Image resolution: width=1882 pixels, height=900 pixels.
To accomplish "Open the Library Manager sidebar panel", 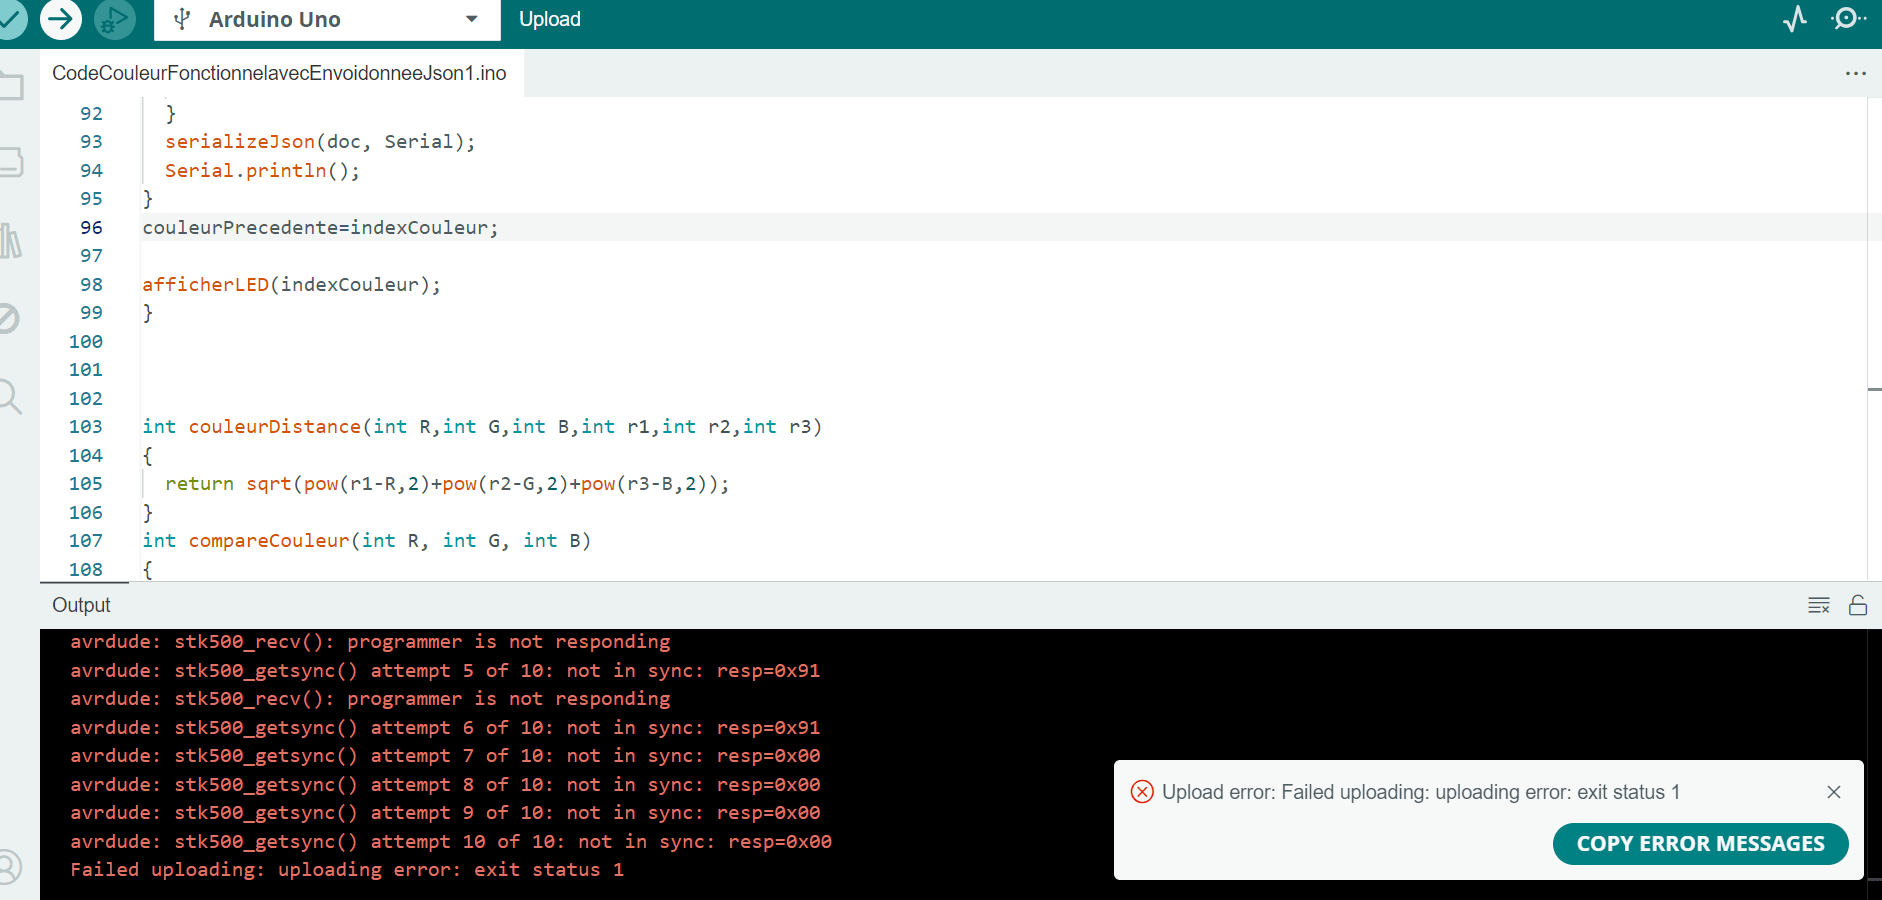I will 10,241.
